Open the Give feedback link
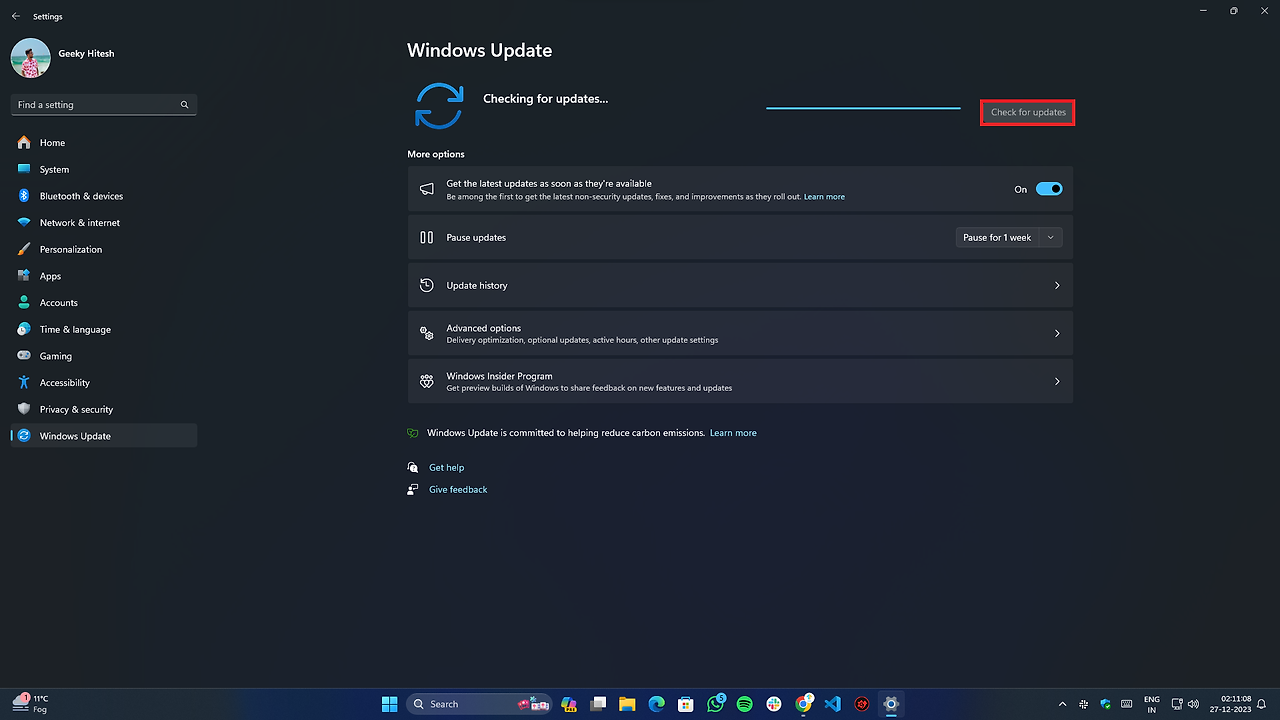Screen dimensions: 1280x720 coord(458,490)
